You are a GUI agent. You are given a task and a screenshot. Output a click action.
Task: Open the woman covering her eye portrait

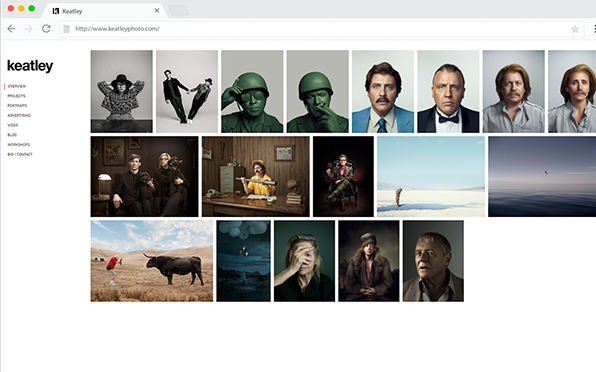tap(304, 261)
